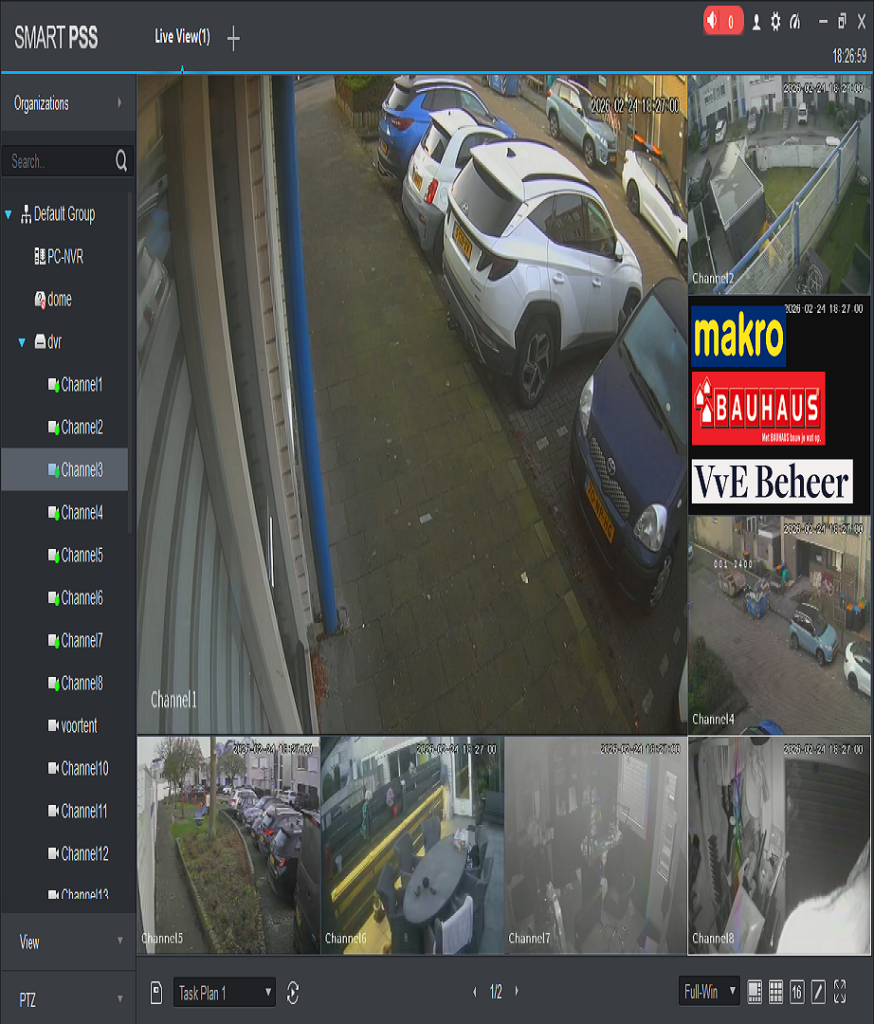Switch to the 16-window layout
Viewport: 874px width, 1024px height.
pyautogui.click(x=797, y=992)
